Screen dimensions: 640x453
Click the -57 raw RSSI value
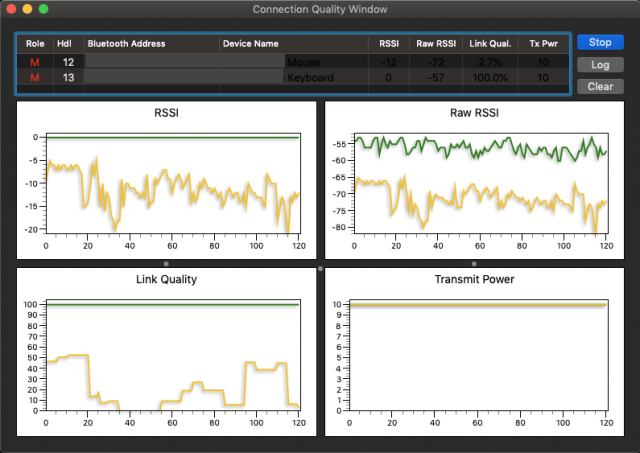point(436,78)
